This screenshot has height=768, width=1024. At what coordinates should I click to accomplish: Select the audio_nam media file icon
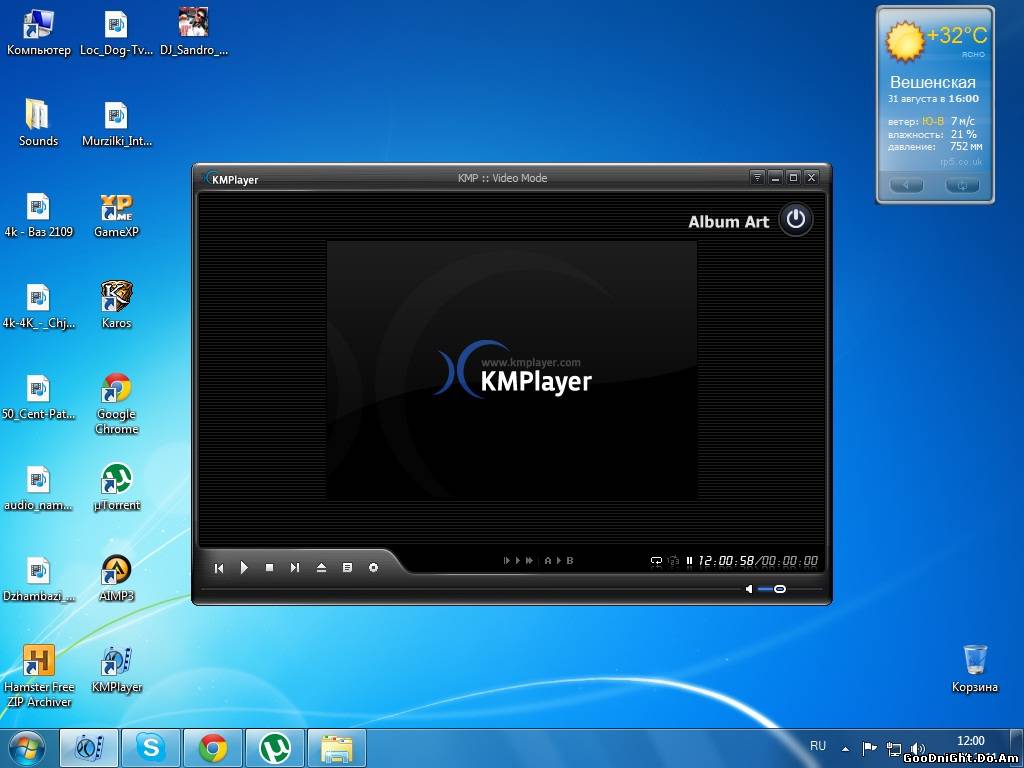[x=38, y=488]
